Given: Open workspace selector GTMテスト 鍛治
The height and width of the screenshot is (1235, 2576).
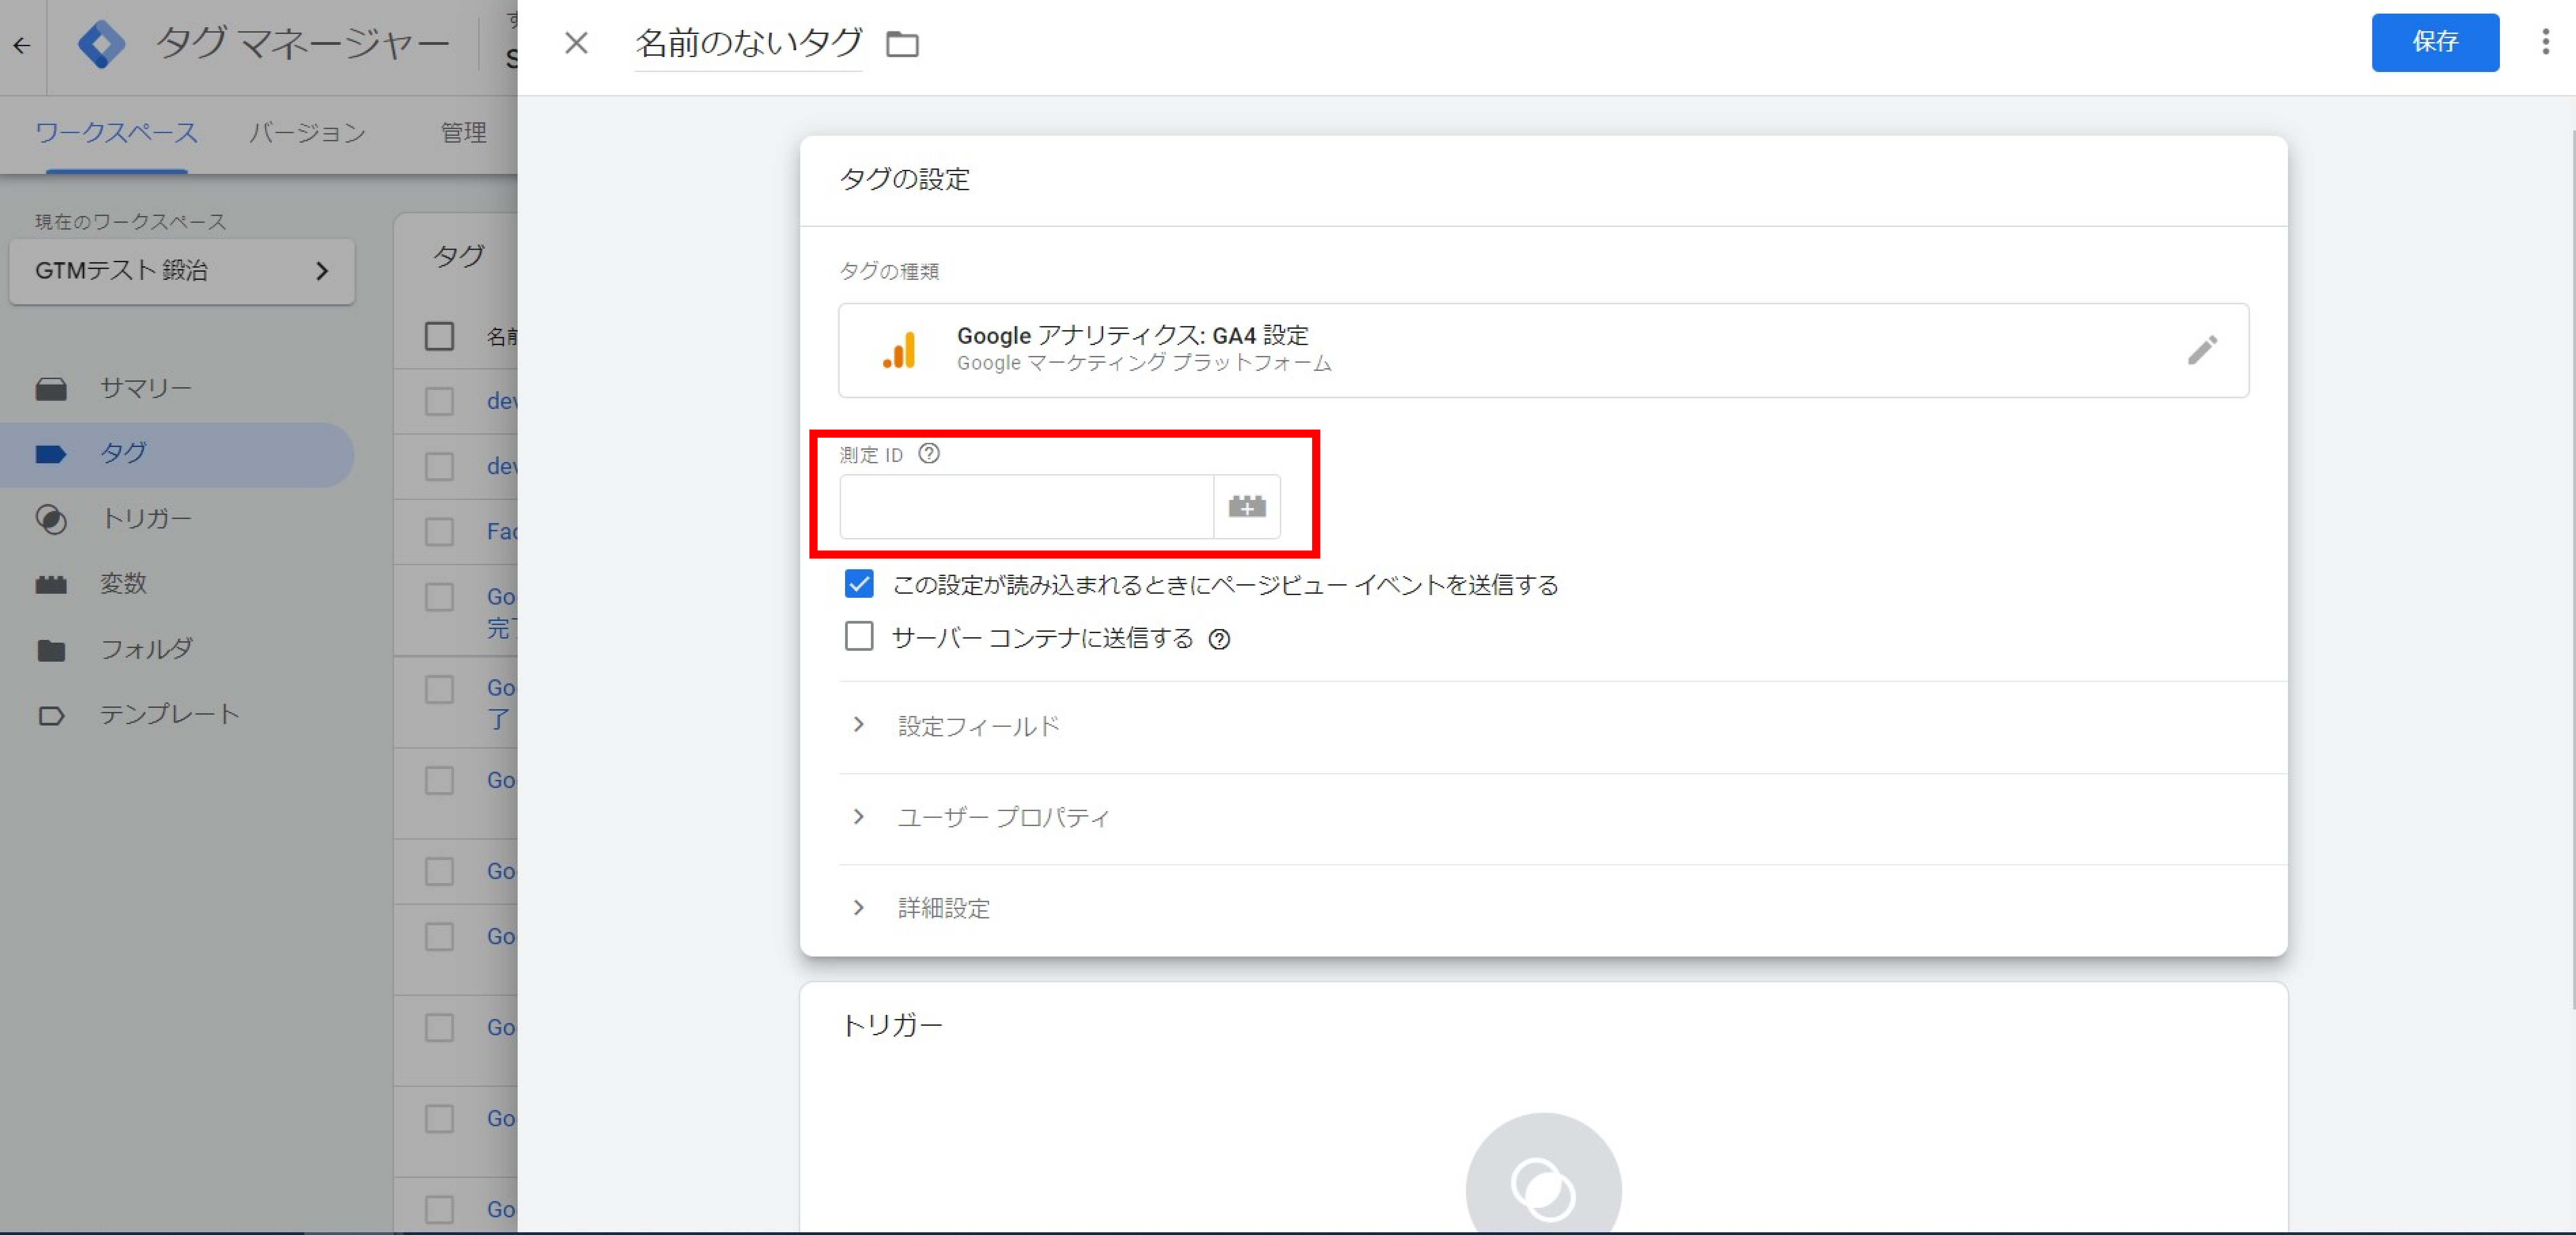Looking at the screenshot, I should pyautogui.click(x=182, y=271).
